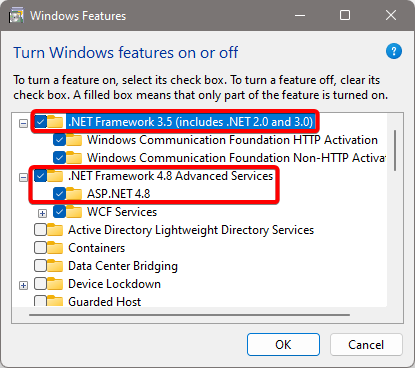Click folder icon of Active Directory Lightweight Directory Services

pyautogui.click(x=55, y=230)
